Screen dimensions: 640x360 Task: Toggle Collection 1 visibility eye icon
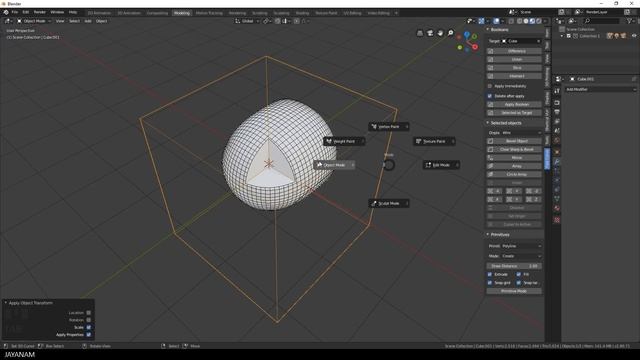(x=634, y=36)
